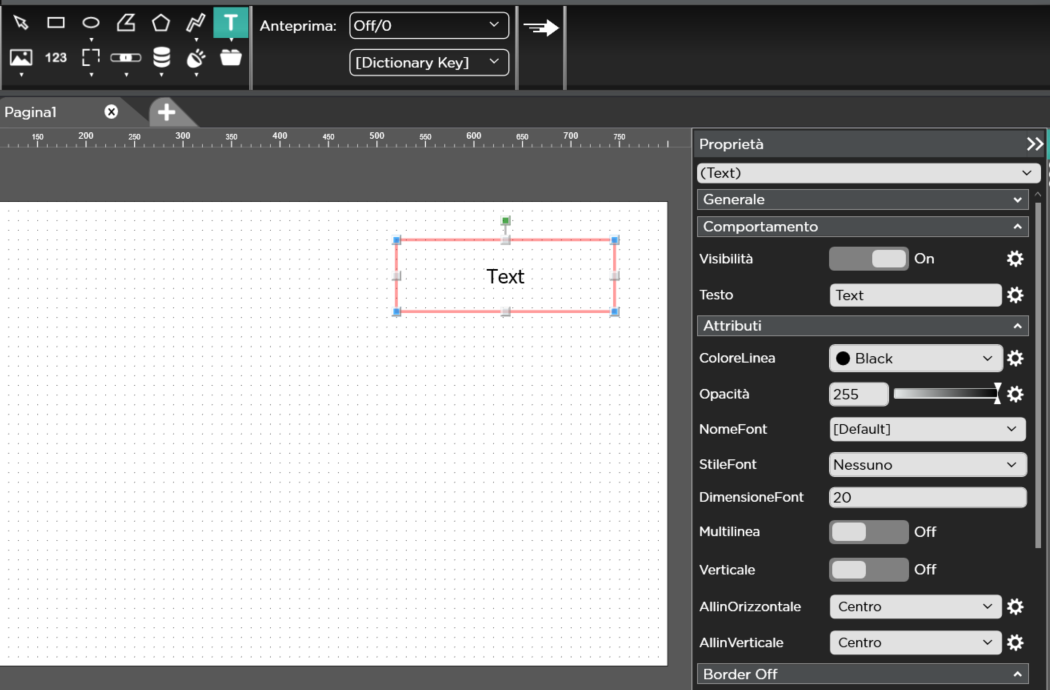1050x690 pixels.
Task: Add a new page with plus tab
Action: click(x=167, y=112)
